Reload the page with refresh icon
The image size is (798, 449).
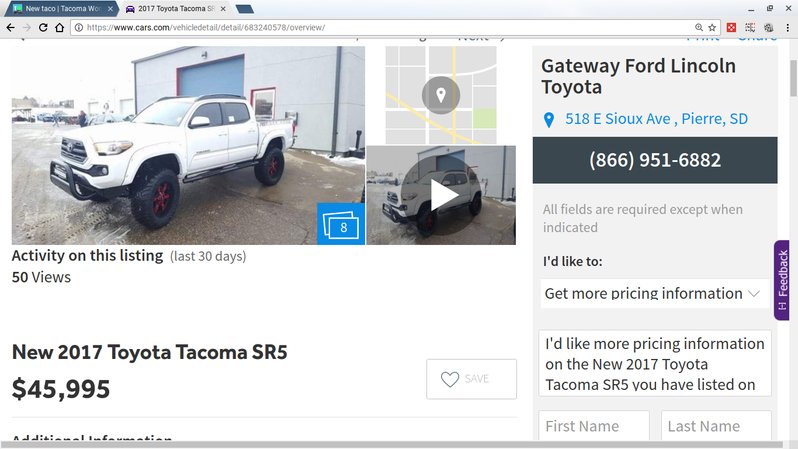click(x=43, y=27)
